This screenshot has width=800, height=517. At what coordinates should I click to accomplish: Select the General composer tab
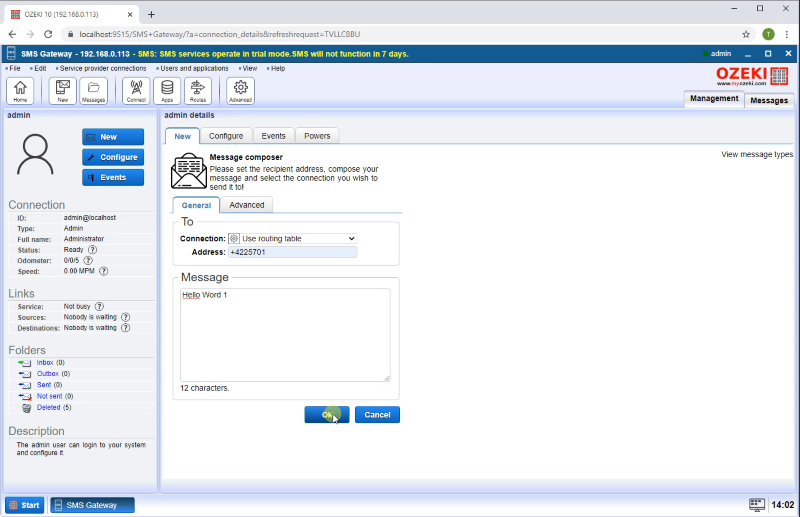click(x=196, y=205)
